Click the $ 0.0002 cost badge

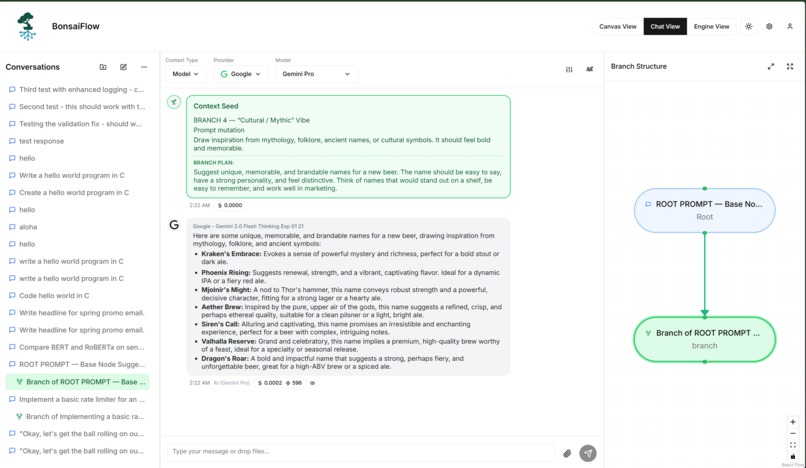click(270, 383)
